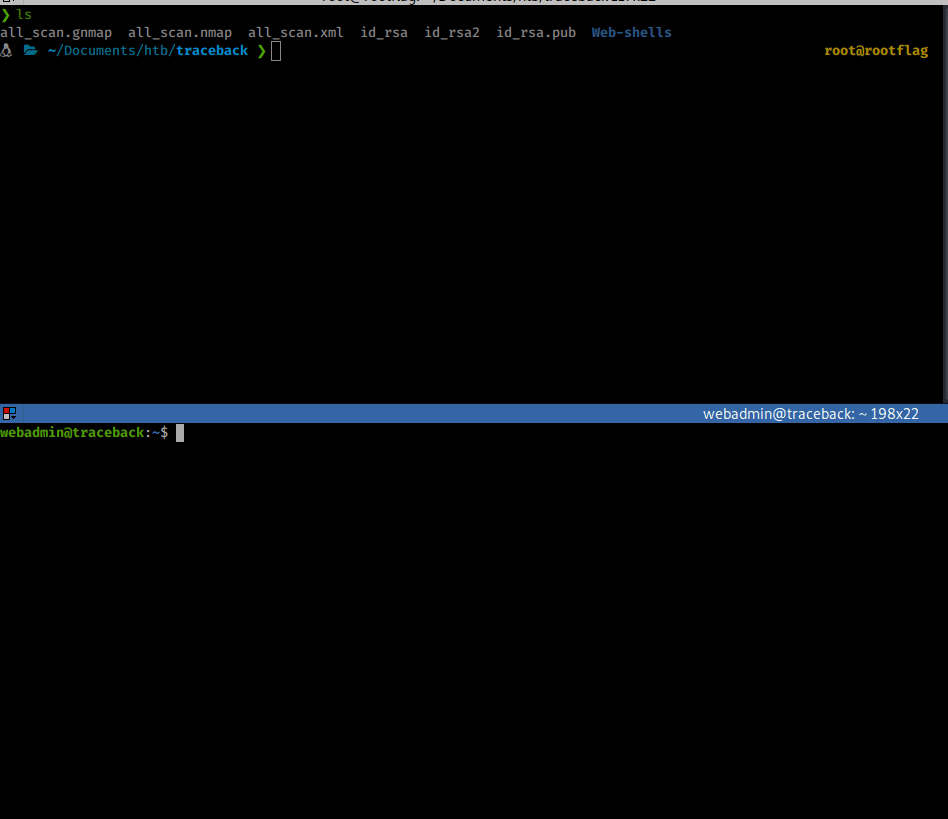
Task: Click the id_rsa.pub filename
Action: [536, 32]
